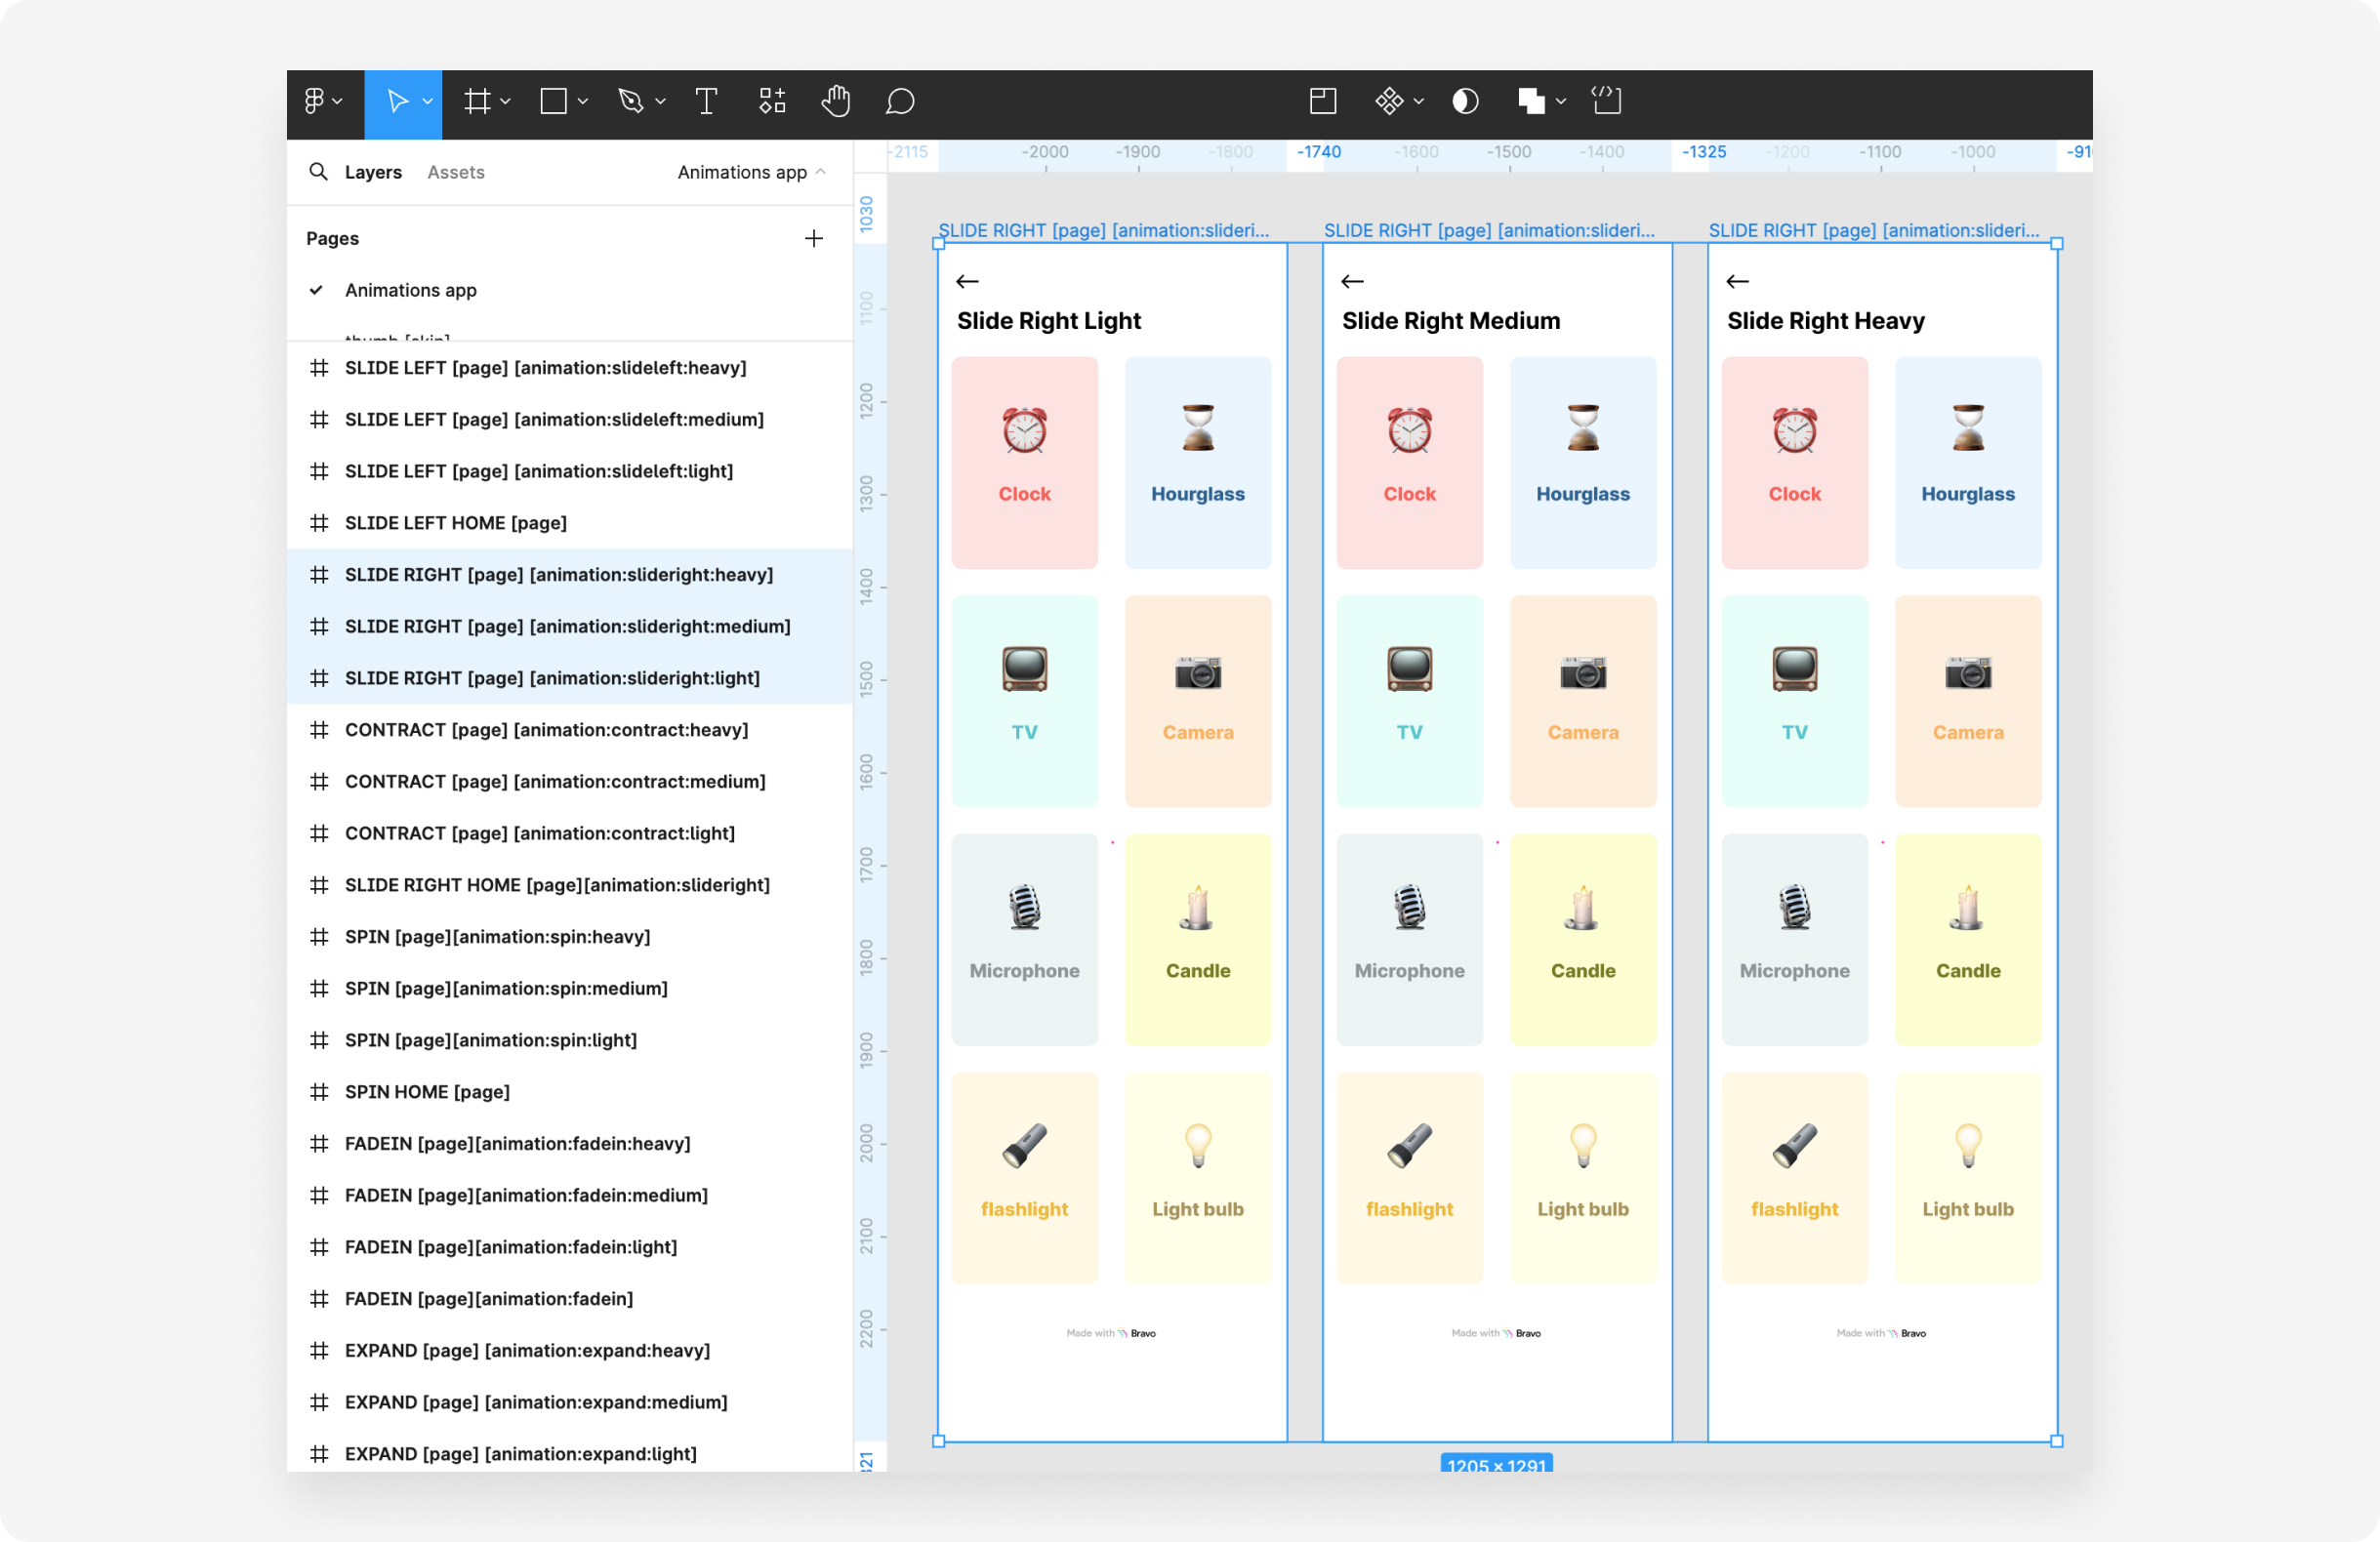This screenshot has height=1542, width=2380.
Task: Switch to the Assets tab
Action: [x=455, y=172]
